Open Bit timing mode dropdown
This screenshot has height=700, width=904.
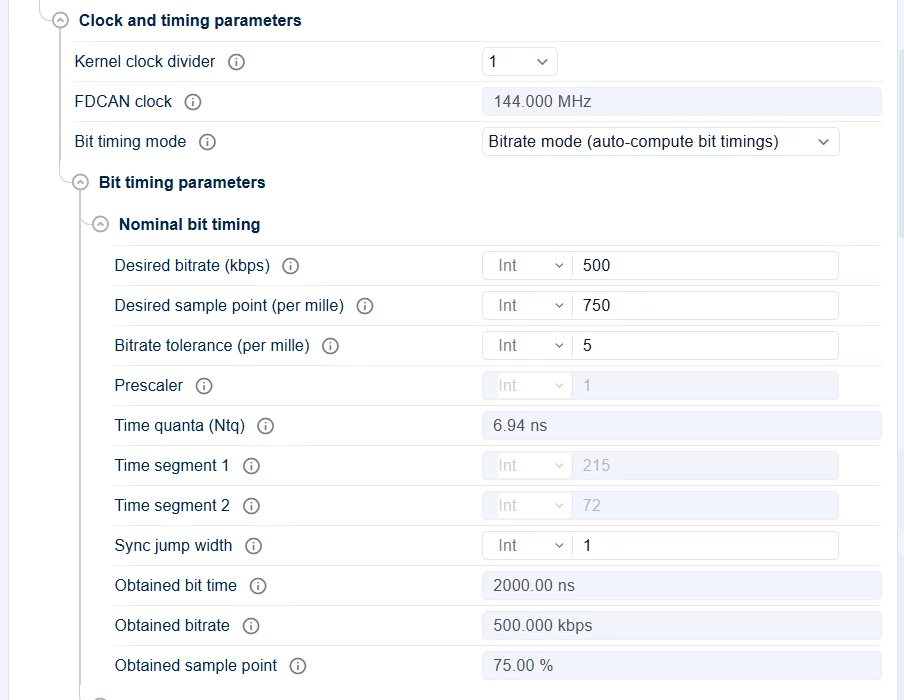tap(661, 142)
